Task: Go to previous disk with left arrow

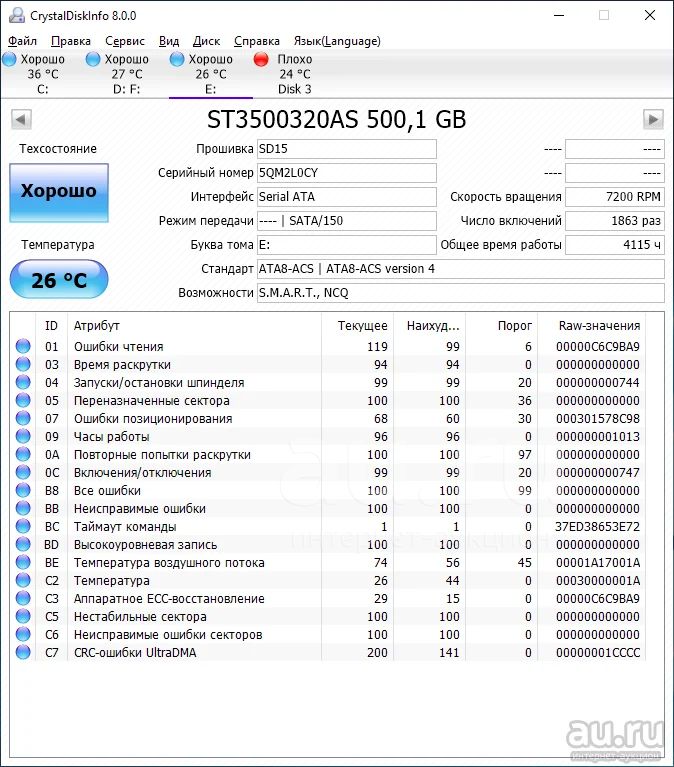Action: tap(21, 119)
